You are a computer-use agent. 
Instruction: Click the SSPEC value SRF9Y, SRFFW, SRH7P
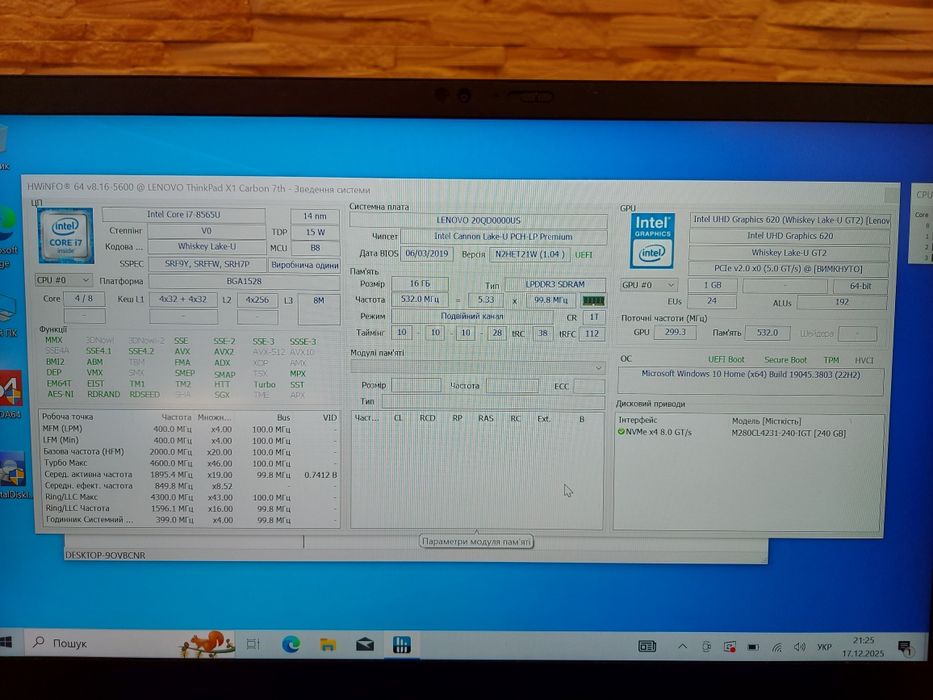[x=206, y=264]
